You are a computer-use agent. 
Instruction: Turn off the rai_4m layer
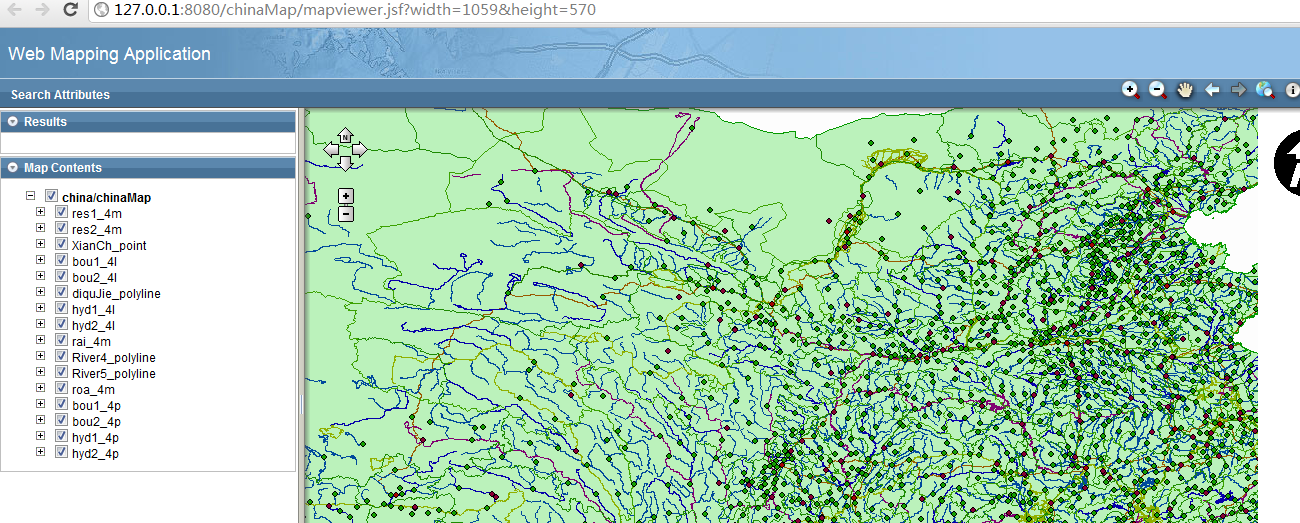coord(61,341)
